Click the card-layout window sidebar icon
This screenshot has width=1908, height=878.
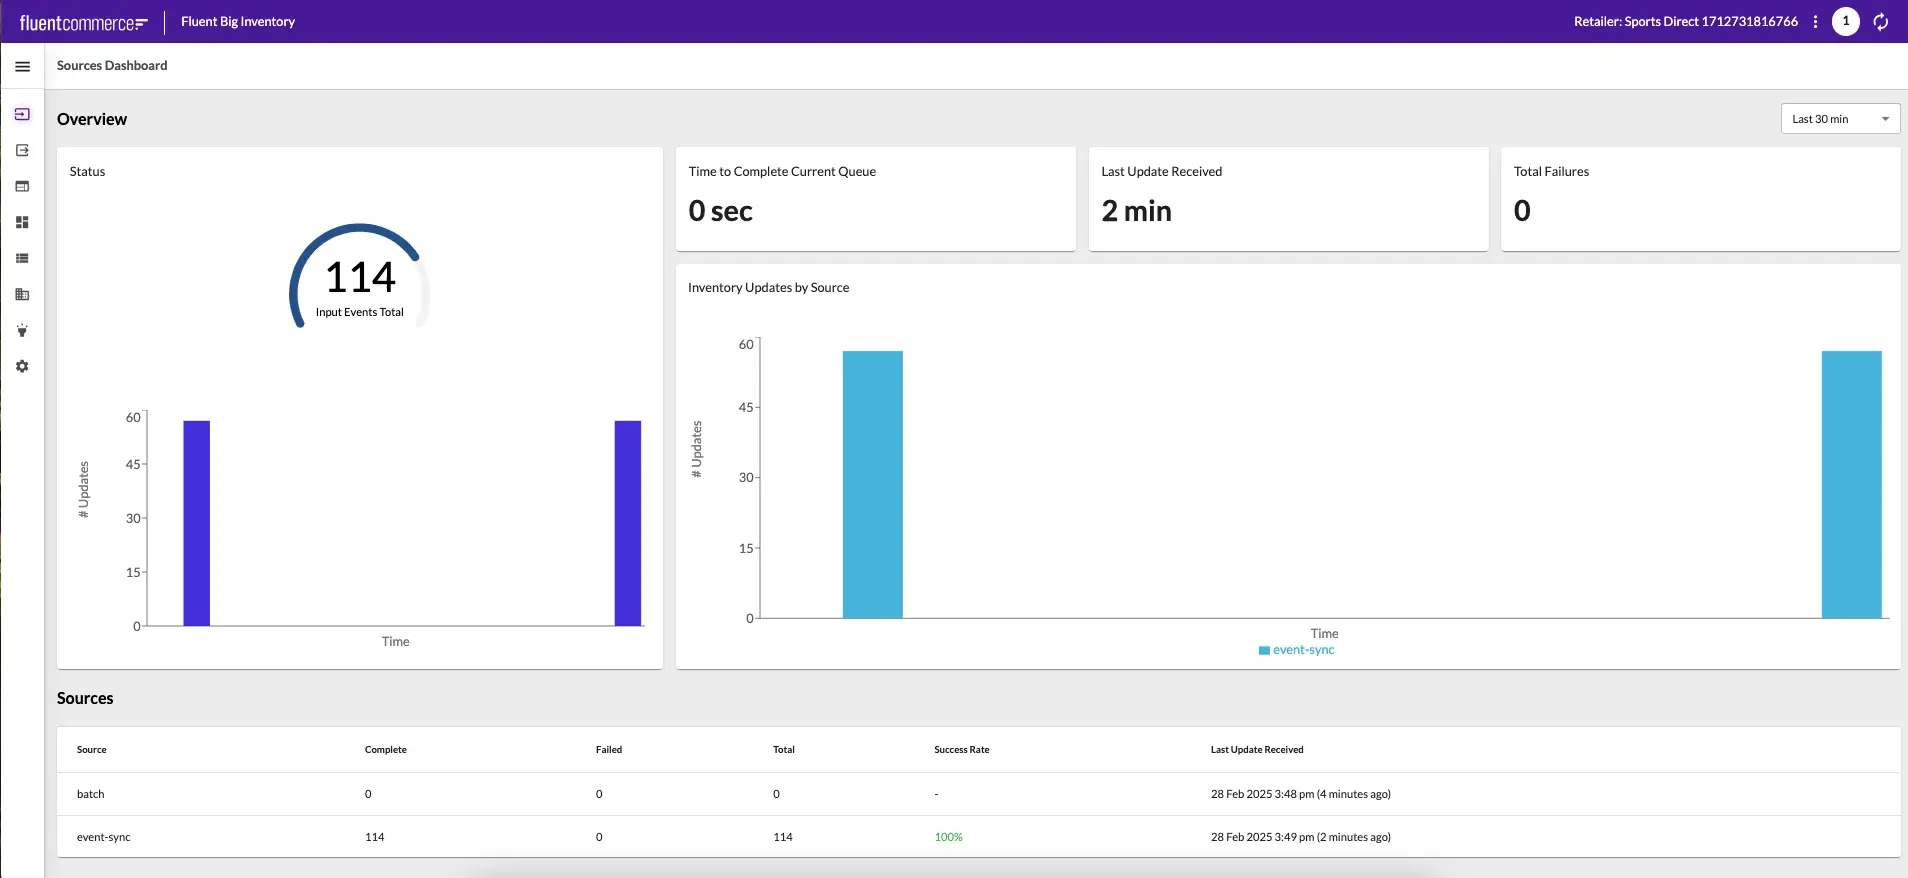[22, 186]
